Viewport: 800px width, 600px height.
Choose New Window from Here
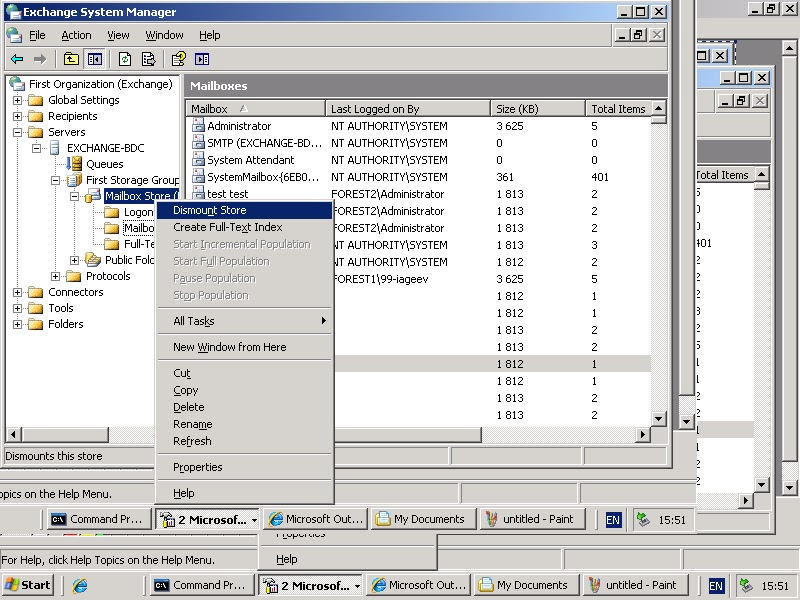coord(244,347)
